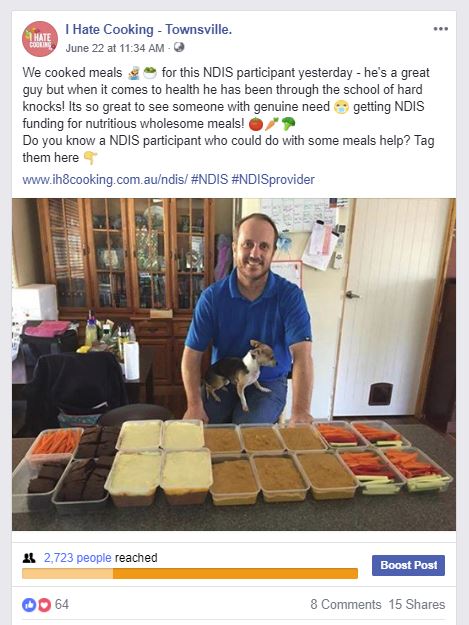The height and width of the screenshot is (625, 469).
Task: Open the post photo of meals
Action: click(234, 364)
